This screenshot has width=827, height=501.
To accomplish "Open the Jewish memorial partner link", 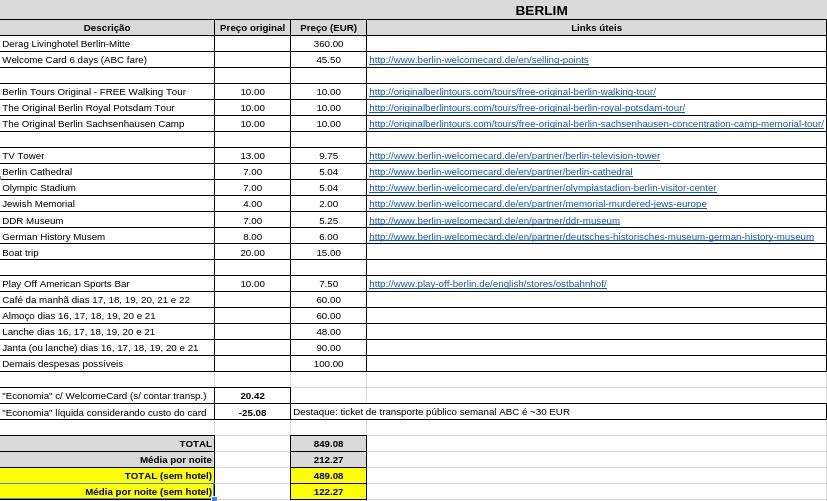I will point(537,204).
